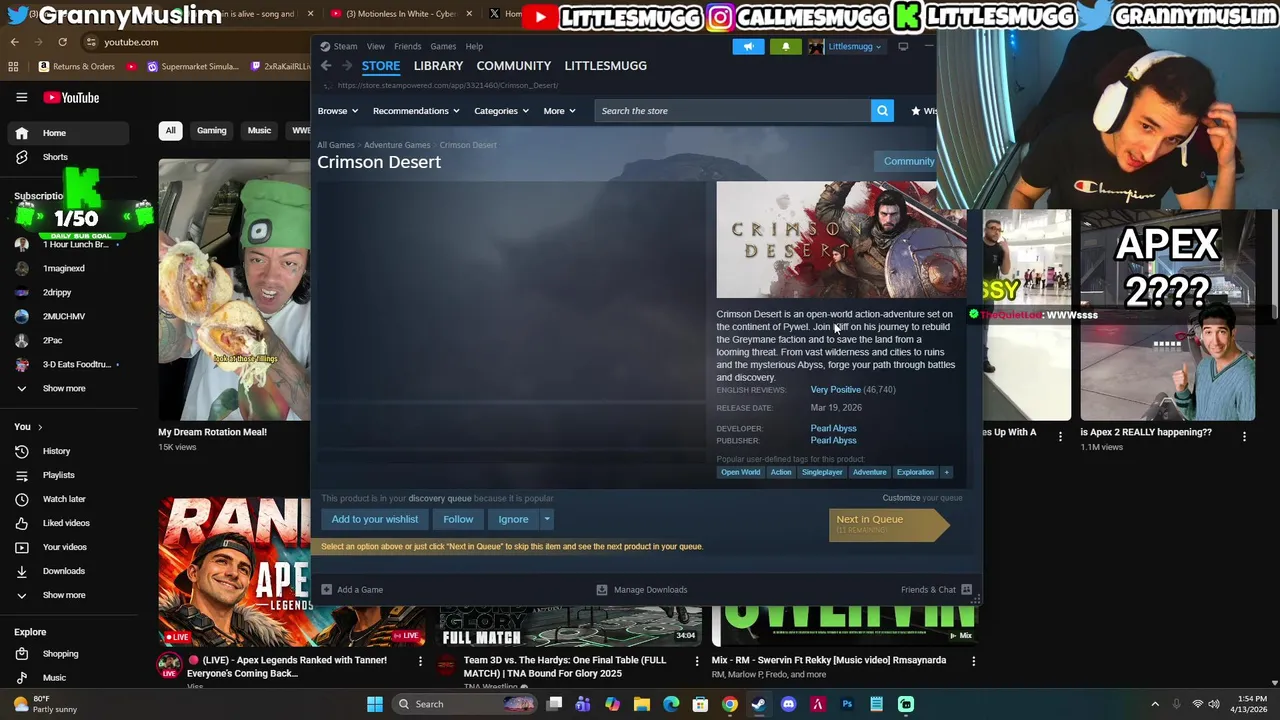Open the Returns & Orders bookmark
The height and width of the screenshot is (720, 1280).
[x=76, y=67]
